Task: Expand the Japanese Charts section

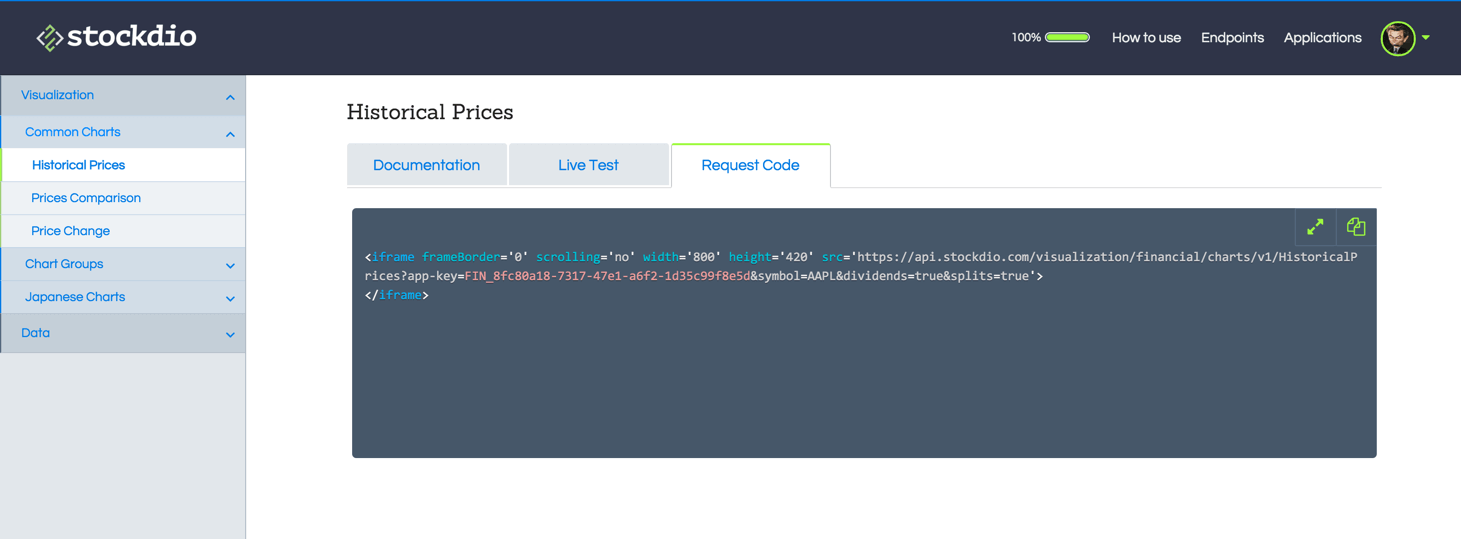Action: click(x=123, y=297)
